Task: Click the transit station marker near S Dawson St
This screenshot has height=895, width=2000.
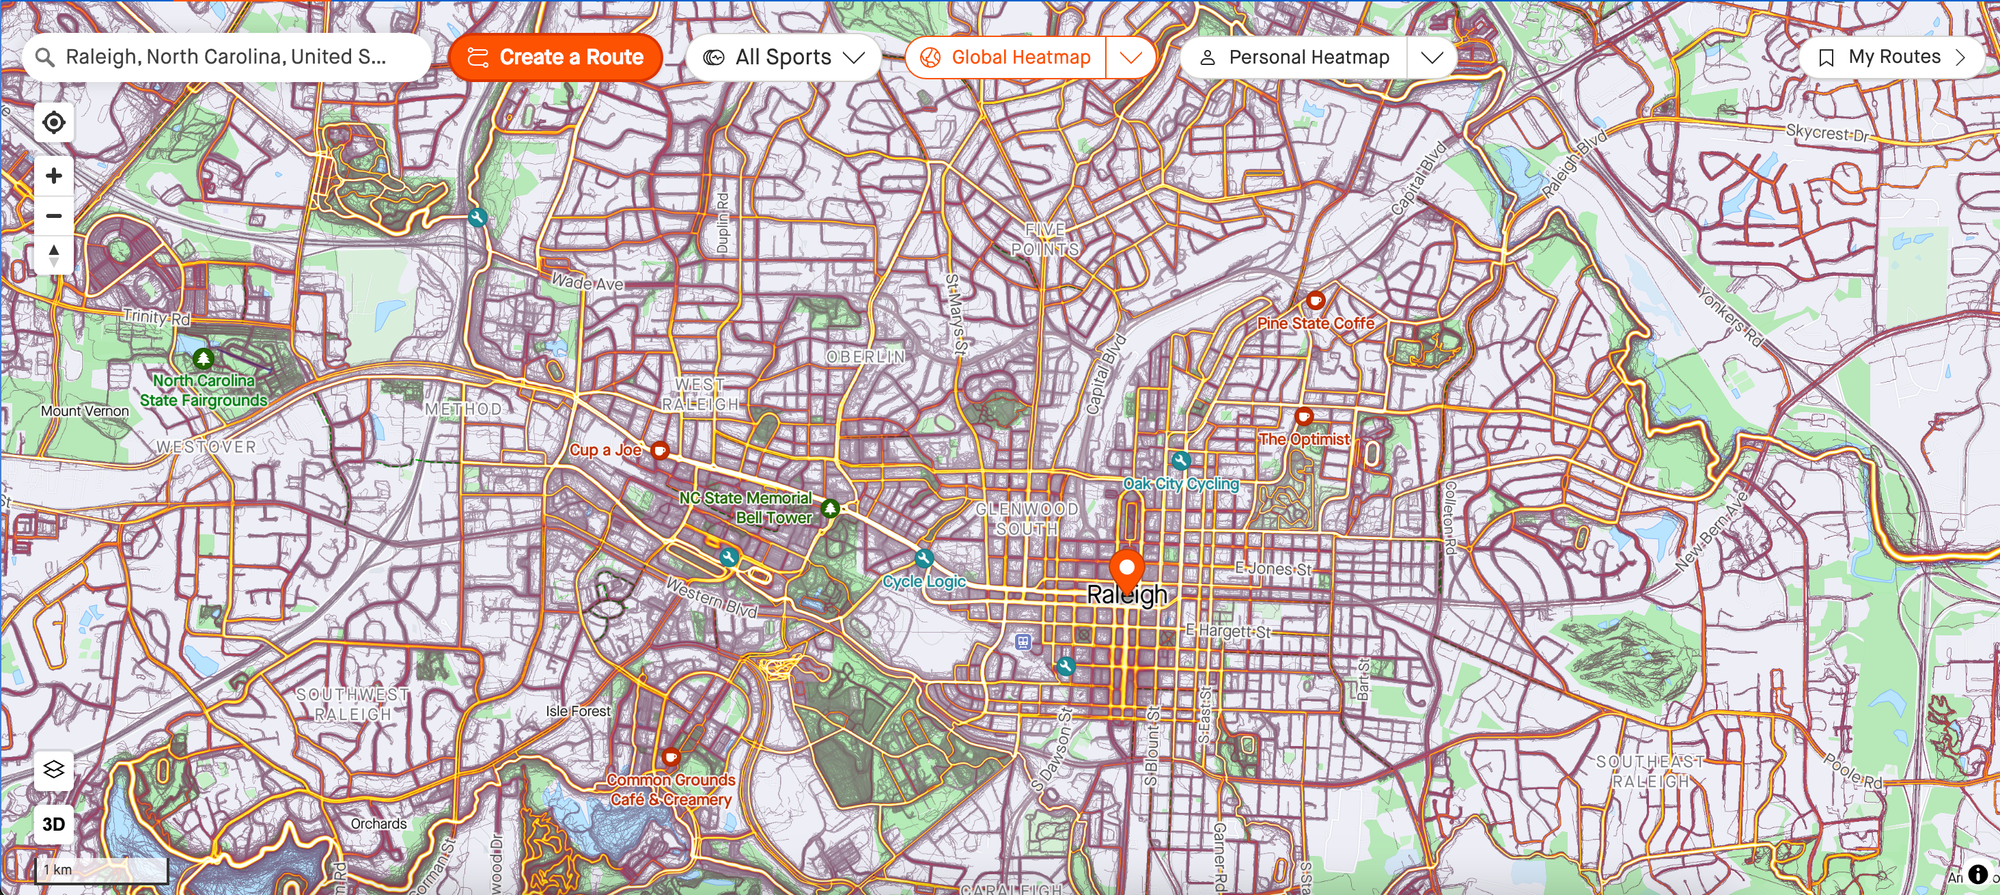Action: 1022,641
